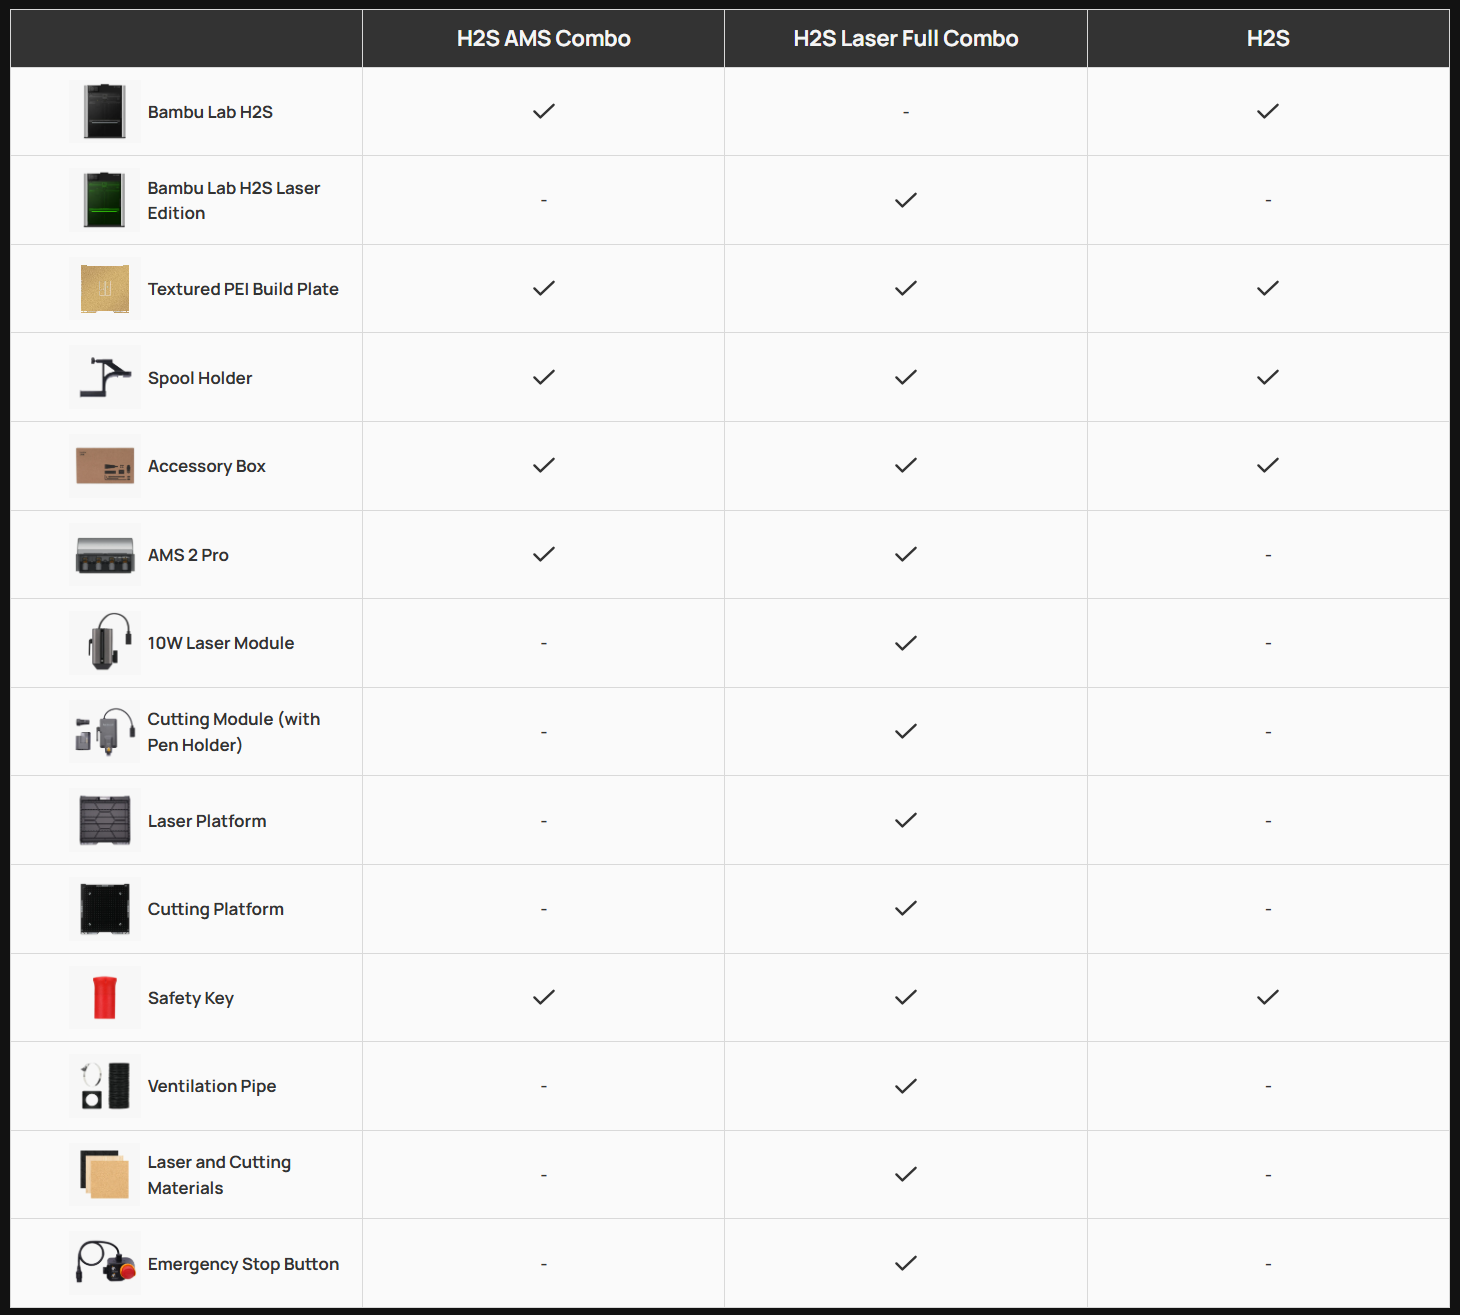Click the H2S AMS Combo column header
This screenshot has width=1460, height=1315.
click(543, 39)
